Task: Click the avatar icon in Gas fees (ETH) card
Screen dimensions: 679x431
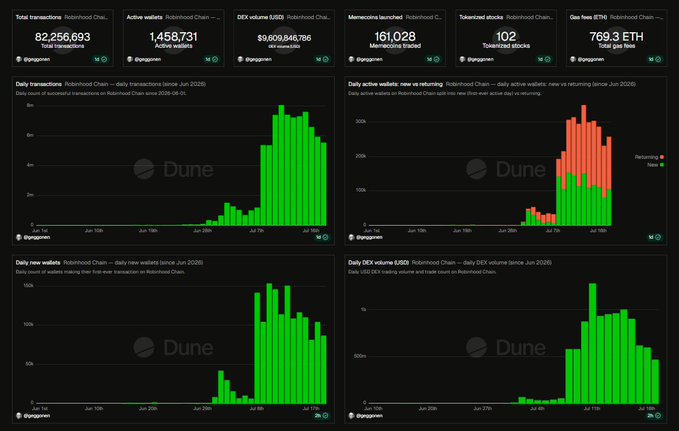Action: click(x=573, y=59)
